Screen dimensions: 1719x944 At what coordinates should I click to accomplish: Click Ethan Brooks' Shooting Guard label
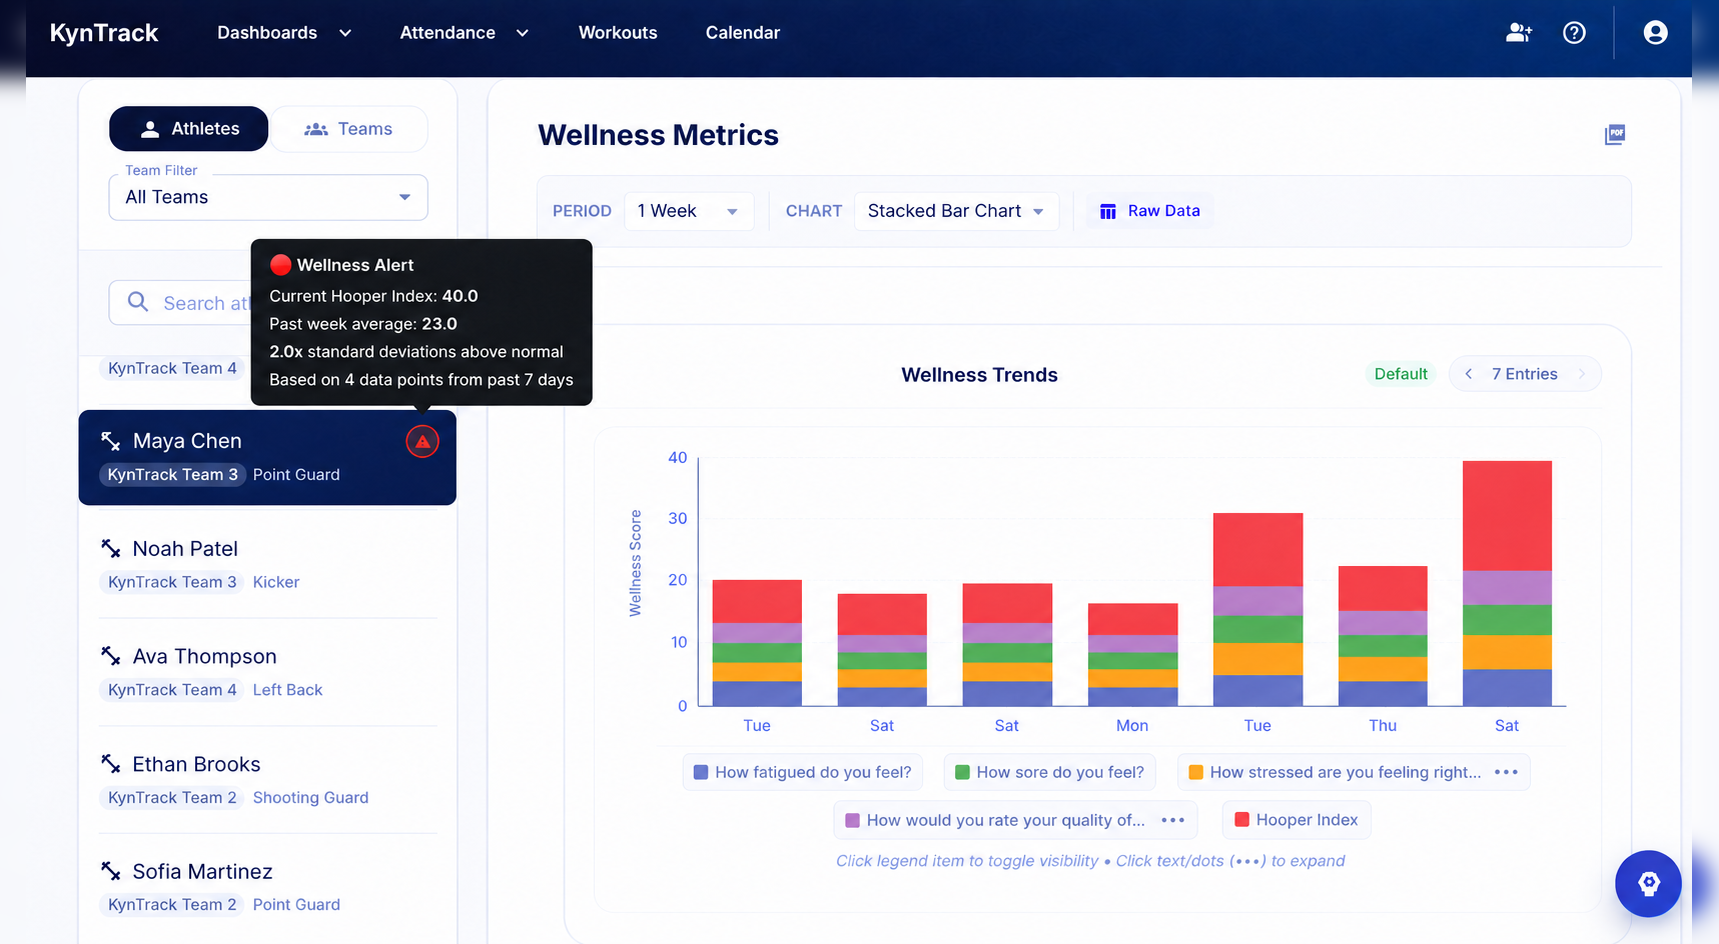pos(311,797)
